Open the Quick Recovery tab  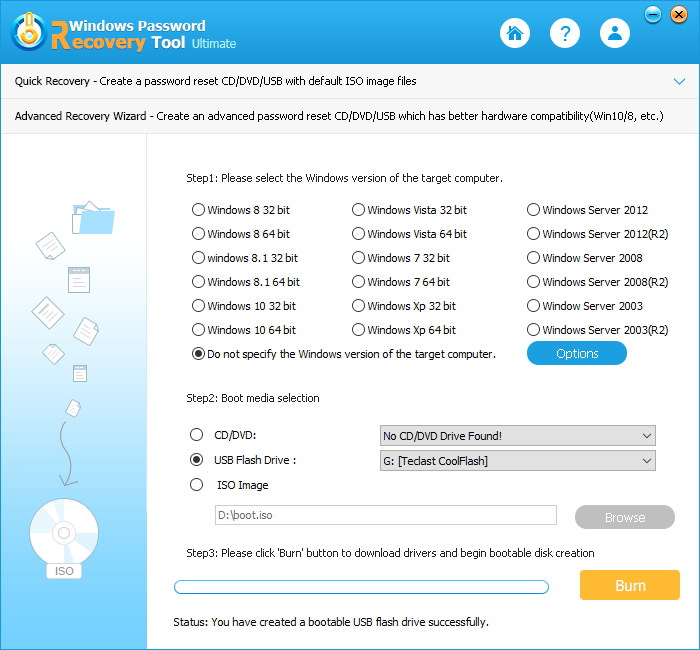click(x=350, y=81)
